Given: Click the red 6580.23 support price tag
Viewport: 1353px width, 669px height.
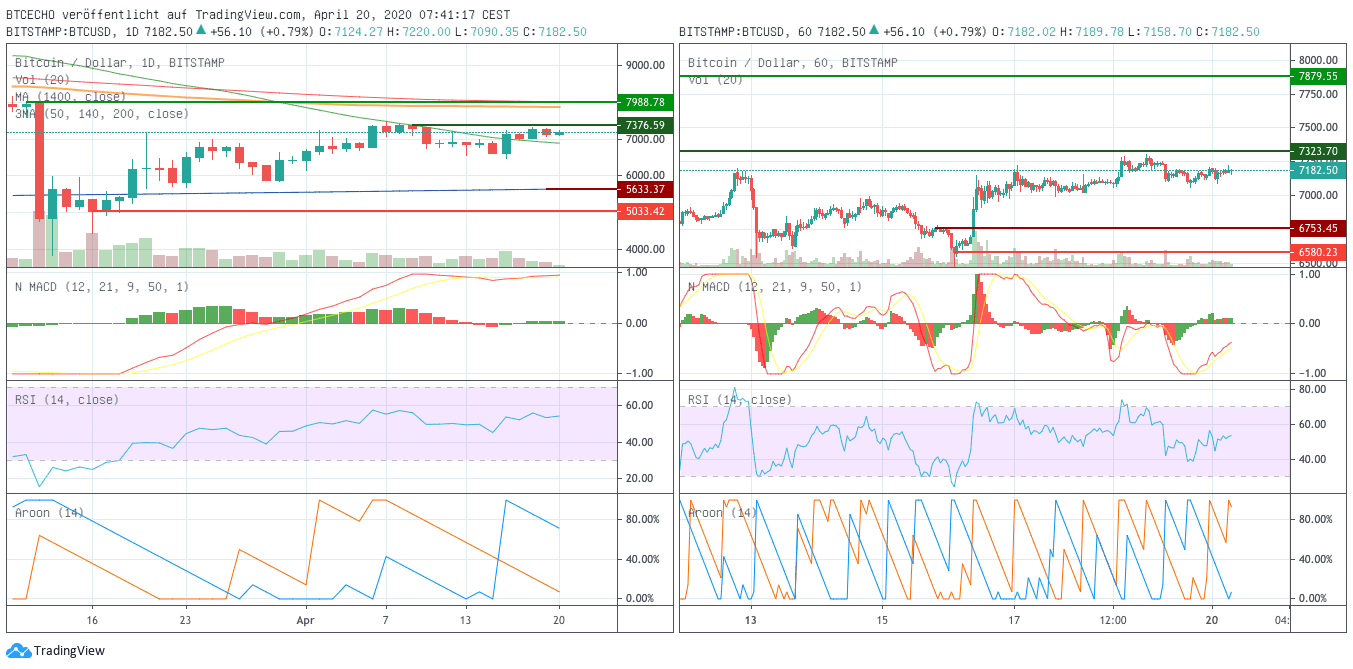Looking at the screenshot, I should pyautogui.click(x=1319, y=252).
